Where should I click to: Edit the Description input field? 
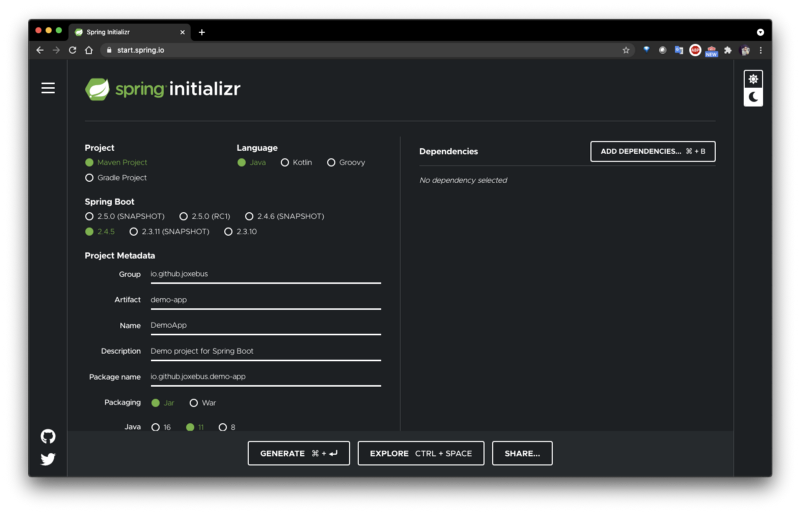click(265, 352)
